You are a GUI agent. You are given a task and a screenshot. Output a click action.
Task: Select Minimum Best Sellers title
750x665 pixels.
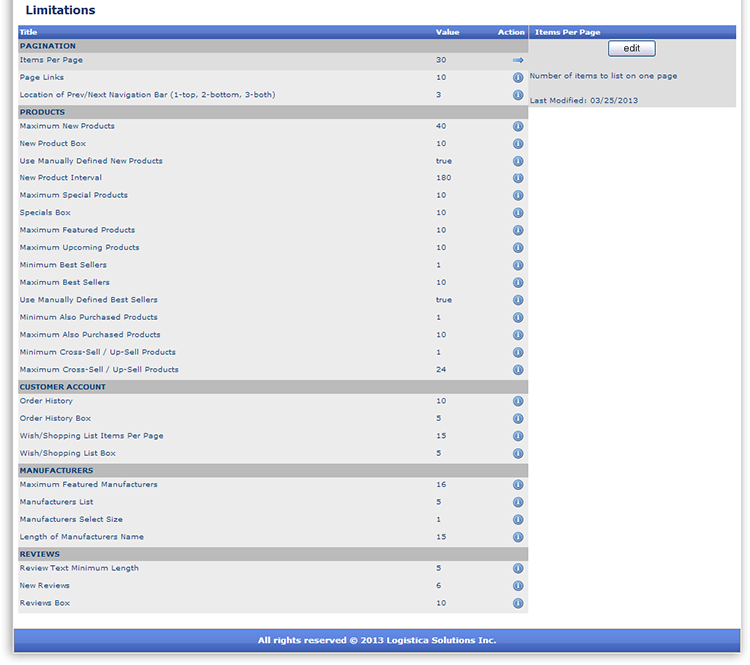coord(63,265)
